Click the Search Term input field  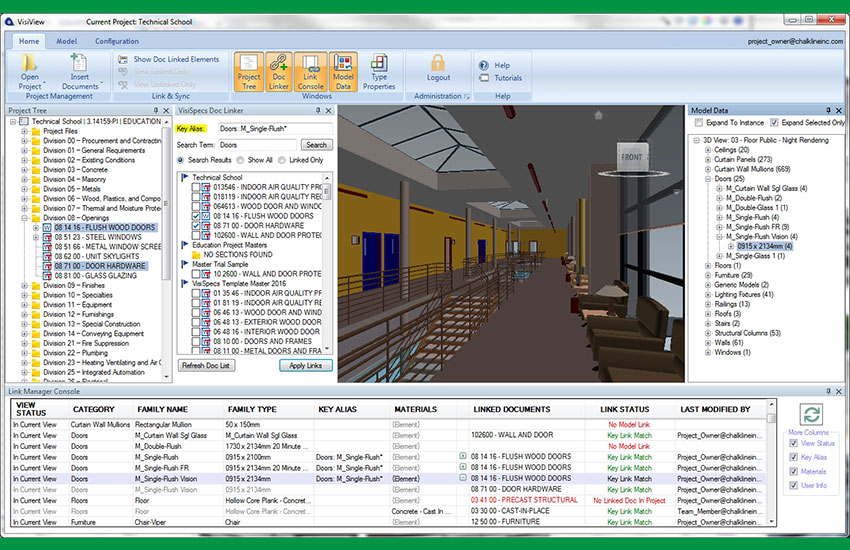[x=258, y=145]
